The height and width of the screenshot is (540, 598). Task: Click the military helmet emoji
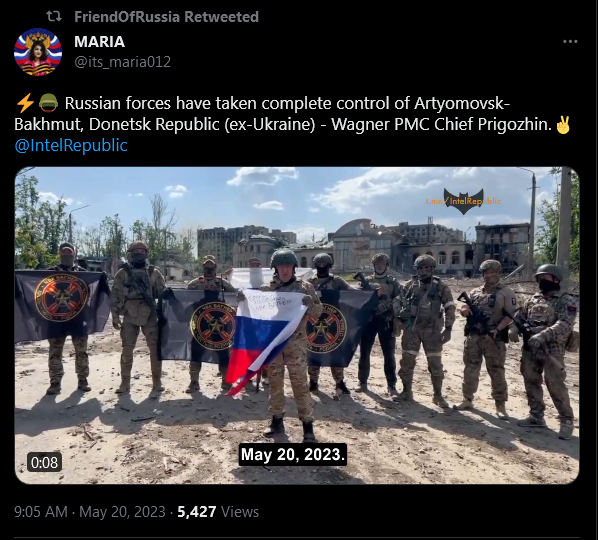pos(48,103)
